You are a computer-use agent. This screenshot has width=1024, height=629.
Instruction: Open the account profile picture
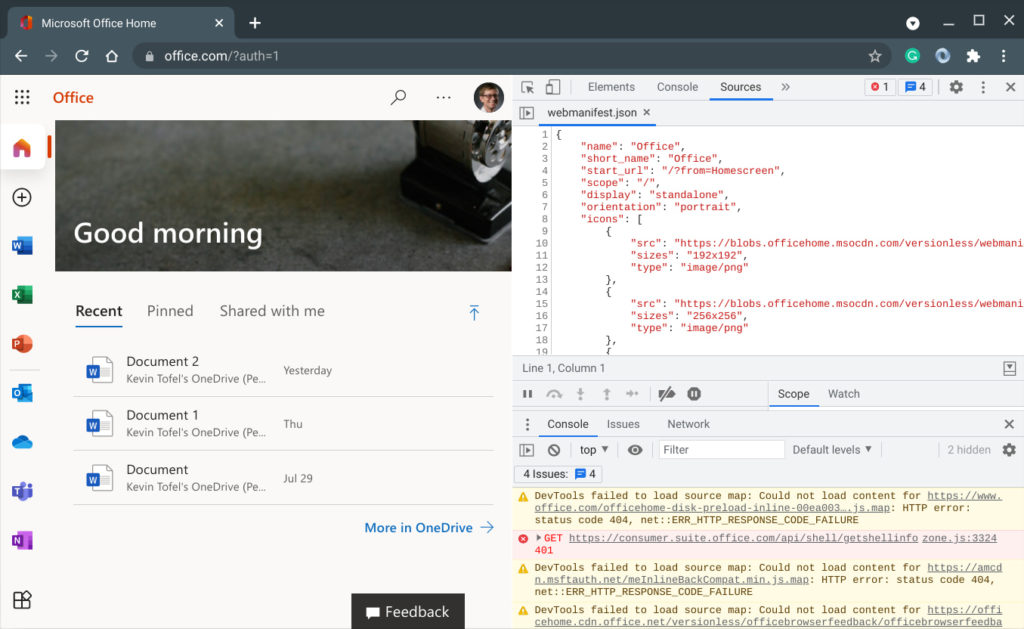[488, 97]
